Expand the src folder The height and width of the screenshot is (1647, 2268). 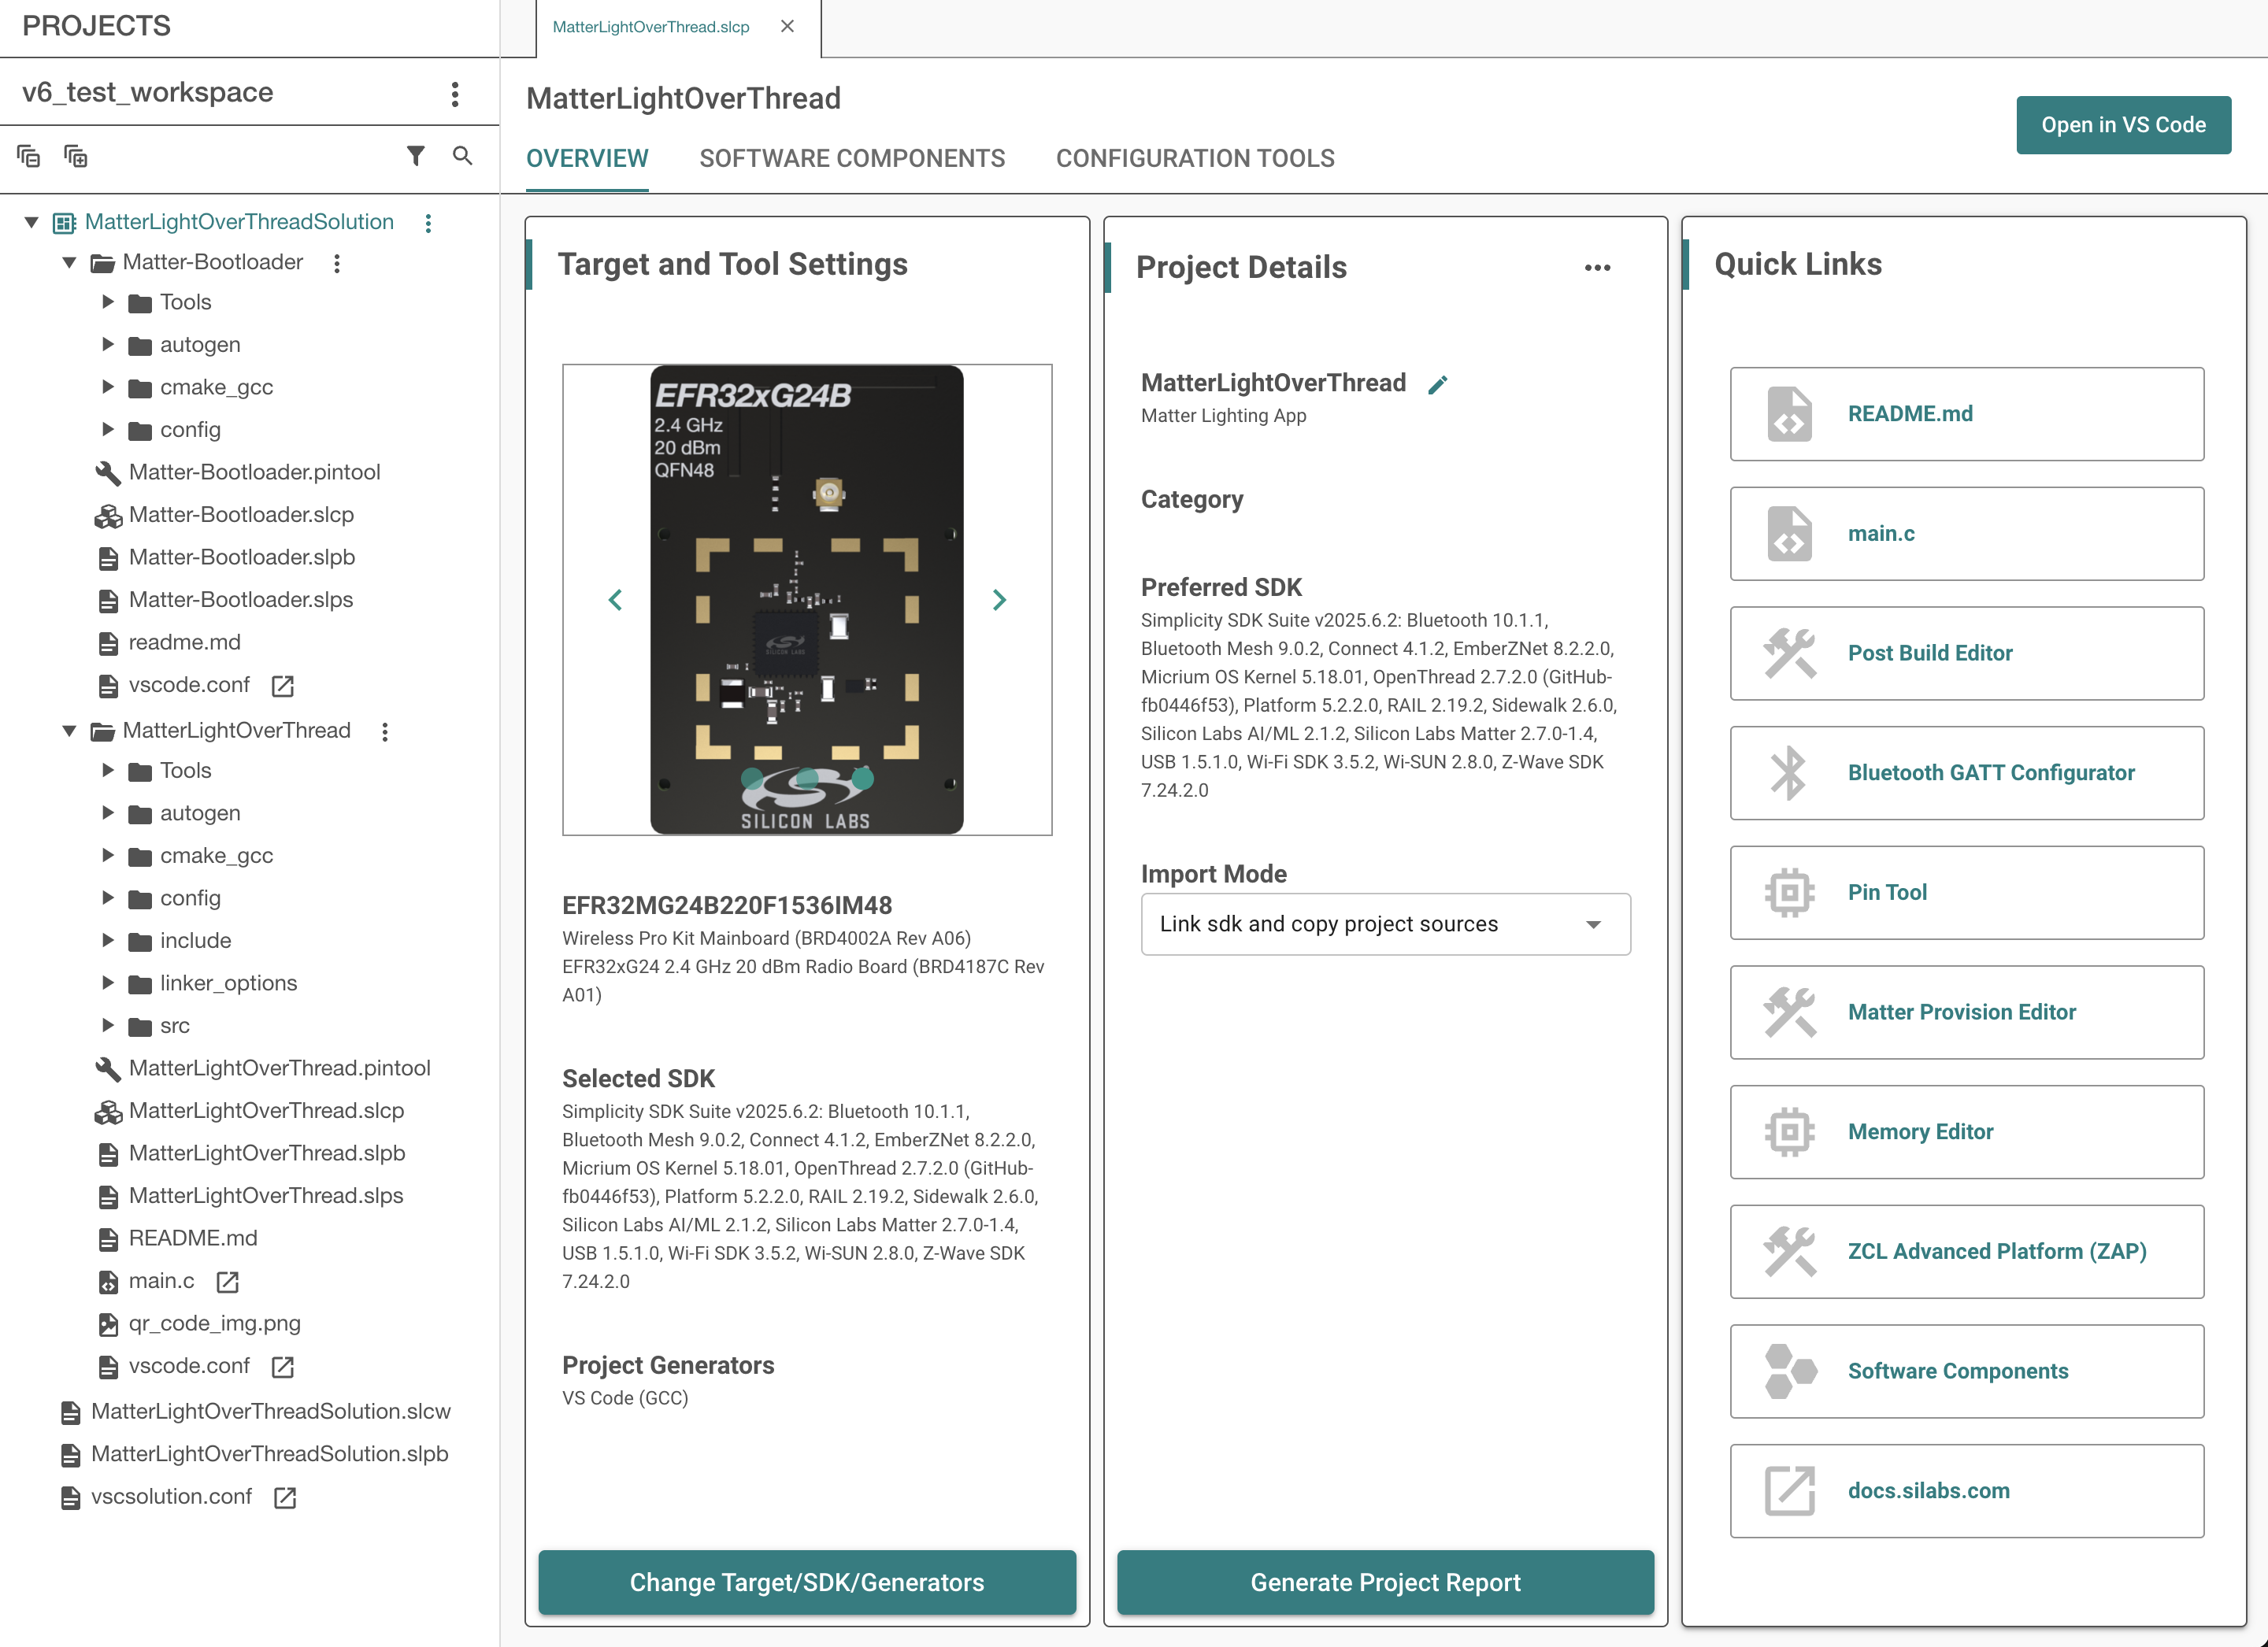[108, 1025]
